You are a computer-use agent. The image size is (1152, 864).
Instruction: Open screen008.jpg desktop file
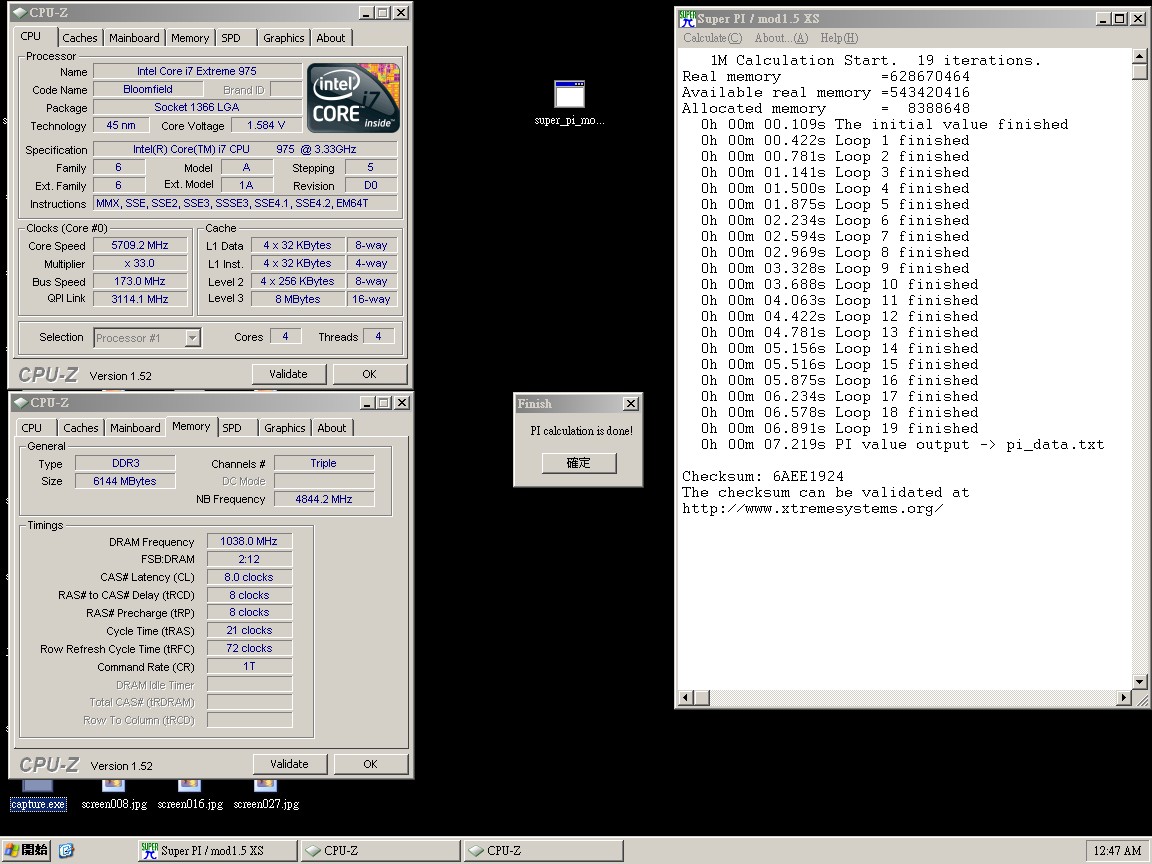click(114, 794)
